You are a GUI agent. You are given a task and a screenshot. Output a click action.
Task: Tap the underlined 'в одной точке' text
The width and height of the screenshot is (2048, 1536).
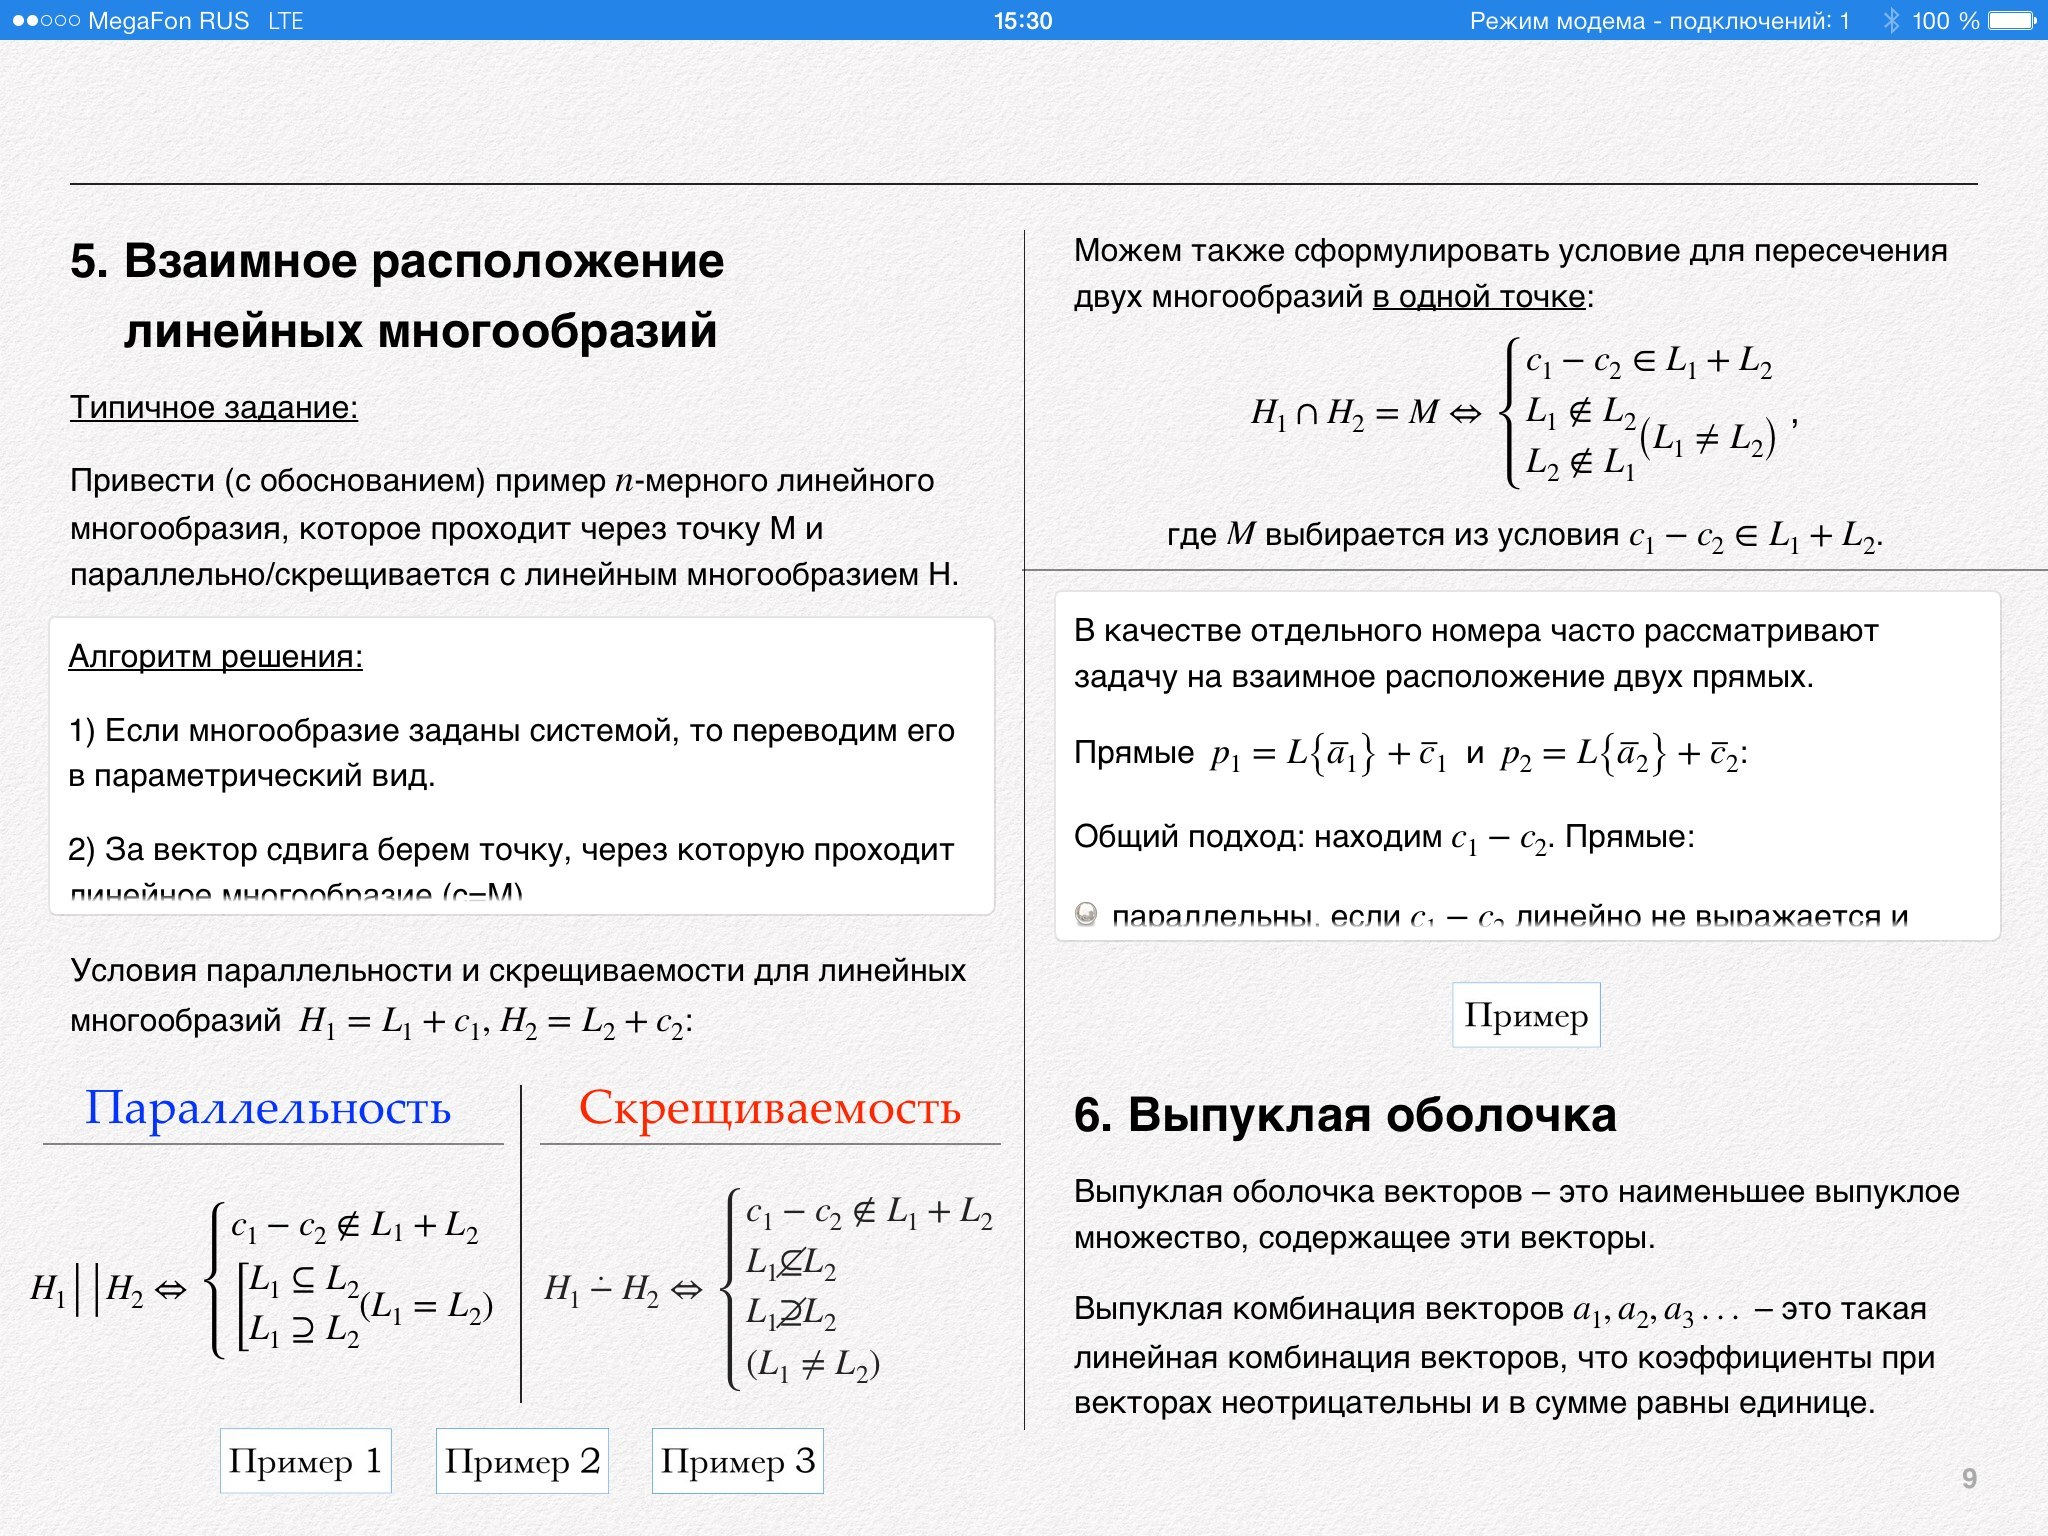(1479, 297)
